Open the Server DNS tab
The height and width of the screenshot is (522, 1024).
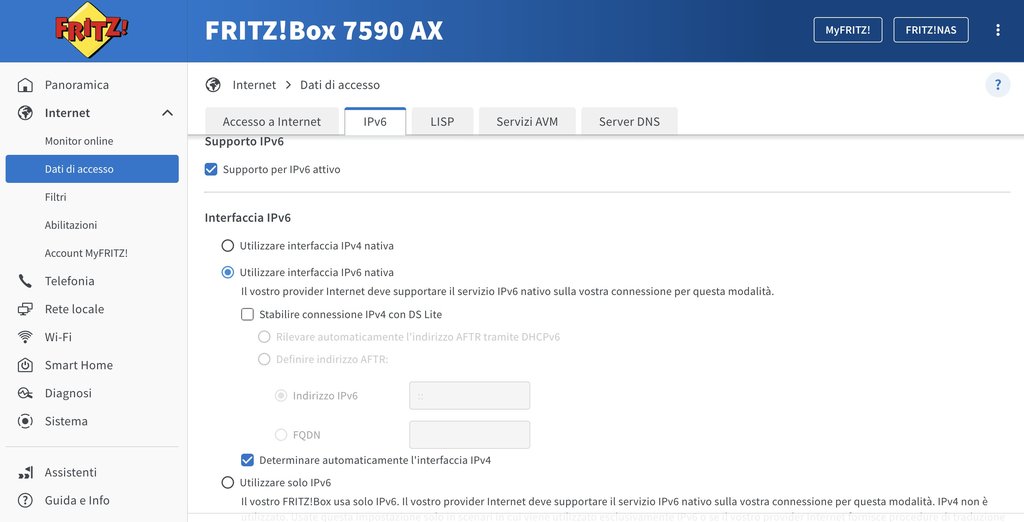[x=629, y=122]
